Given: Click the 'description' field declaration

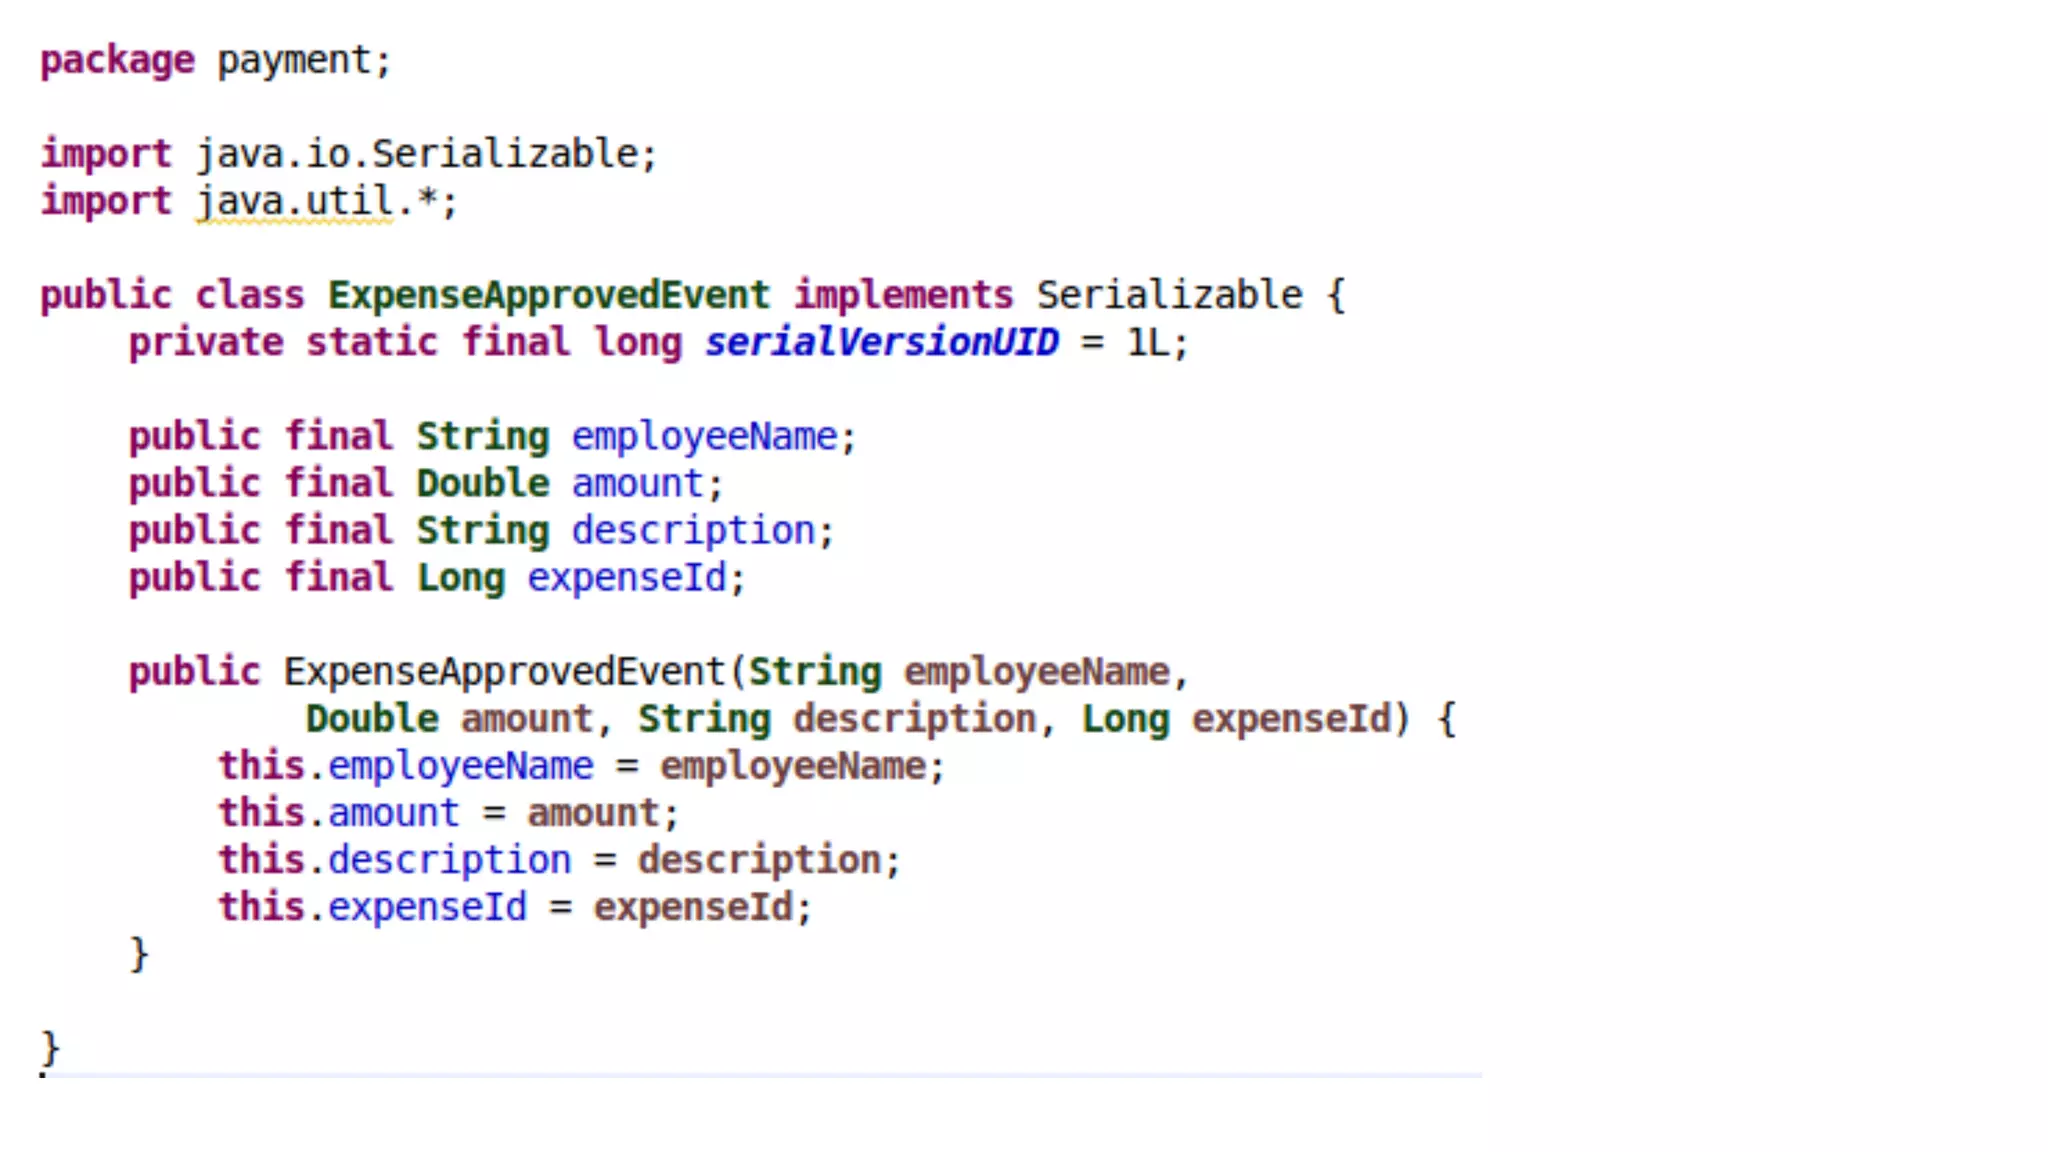Looking at the screenshot, I should point(693,531).
